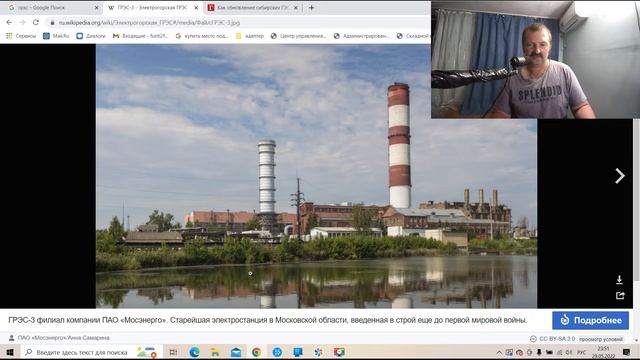The width and height of the screenshot is (640, 360).
Task: Close the third browser tab
Action: (296, 8)
